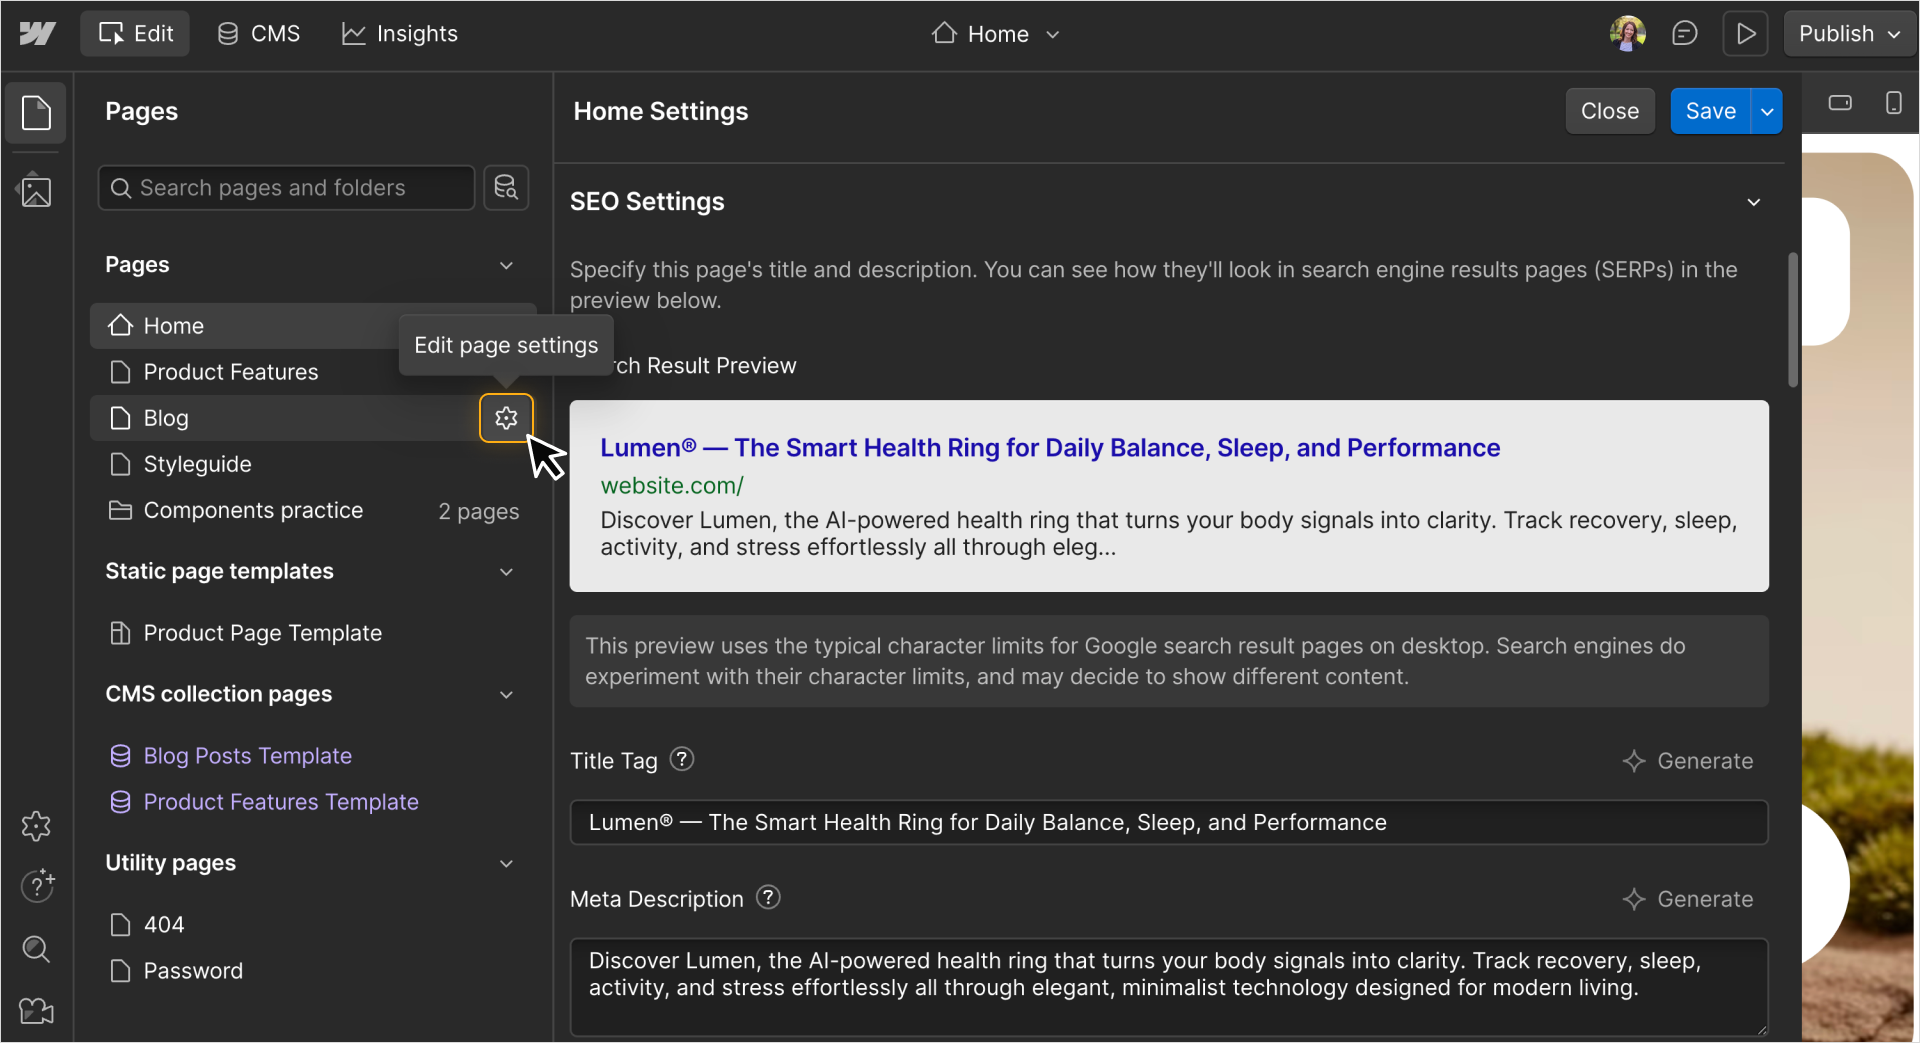Click Generate sparkle for Meta Description
This screenshot has height=1043, width=1920.
(x=1687, y=899)
